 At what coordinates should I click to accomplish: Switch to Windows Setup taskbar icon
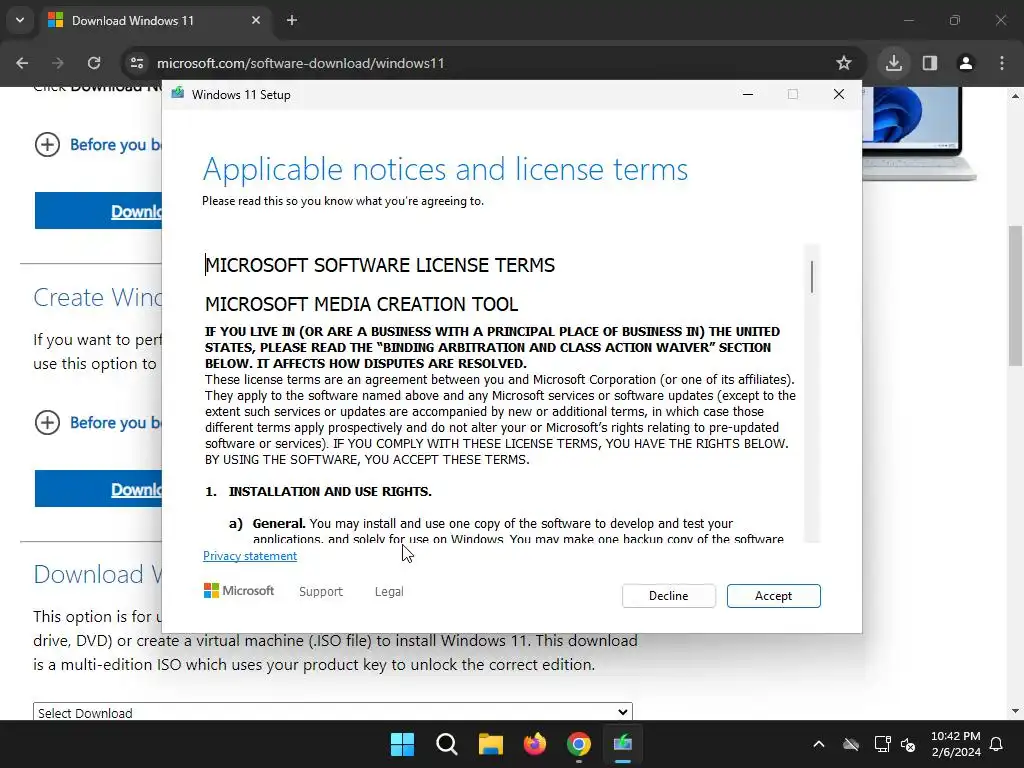click(622, 744)
